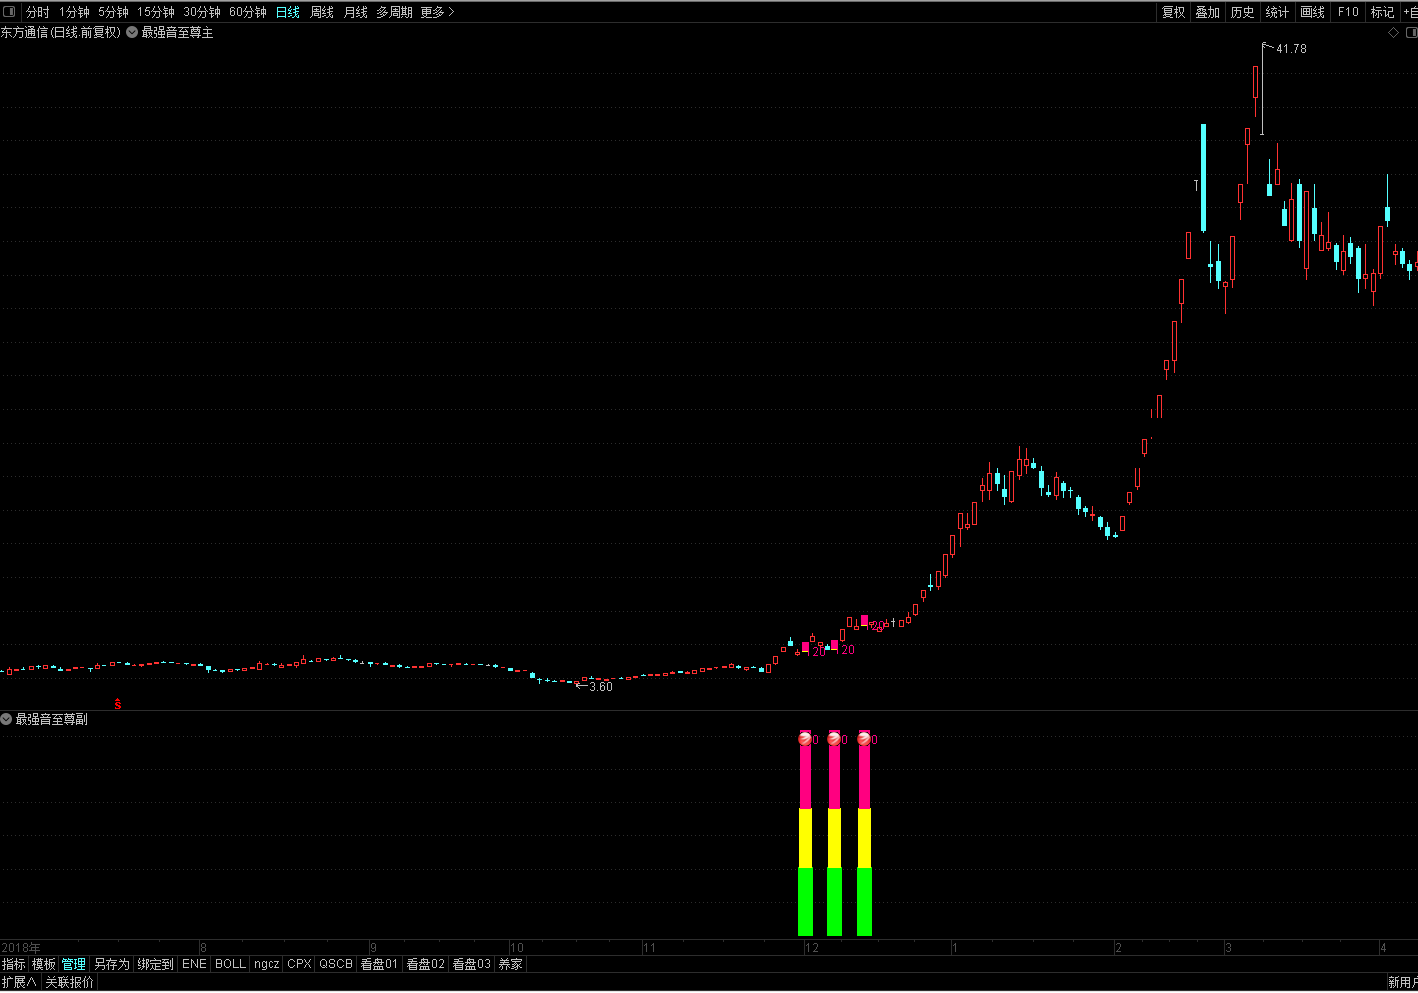Open the 最强音至尊主 indicator dropdown arrow
The height and width of the screenshot is (993, 1418).
pyautogui.click(x=132, y=33)
